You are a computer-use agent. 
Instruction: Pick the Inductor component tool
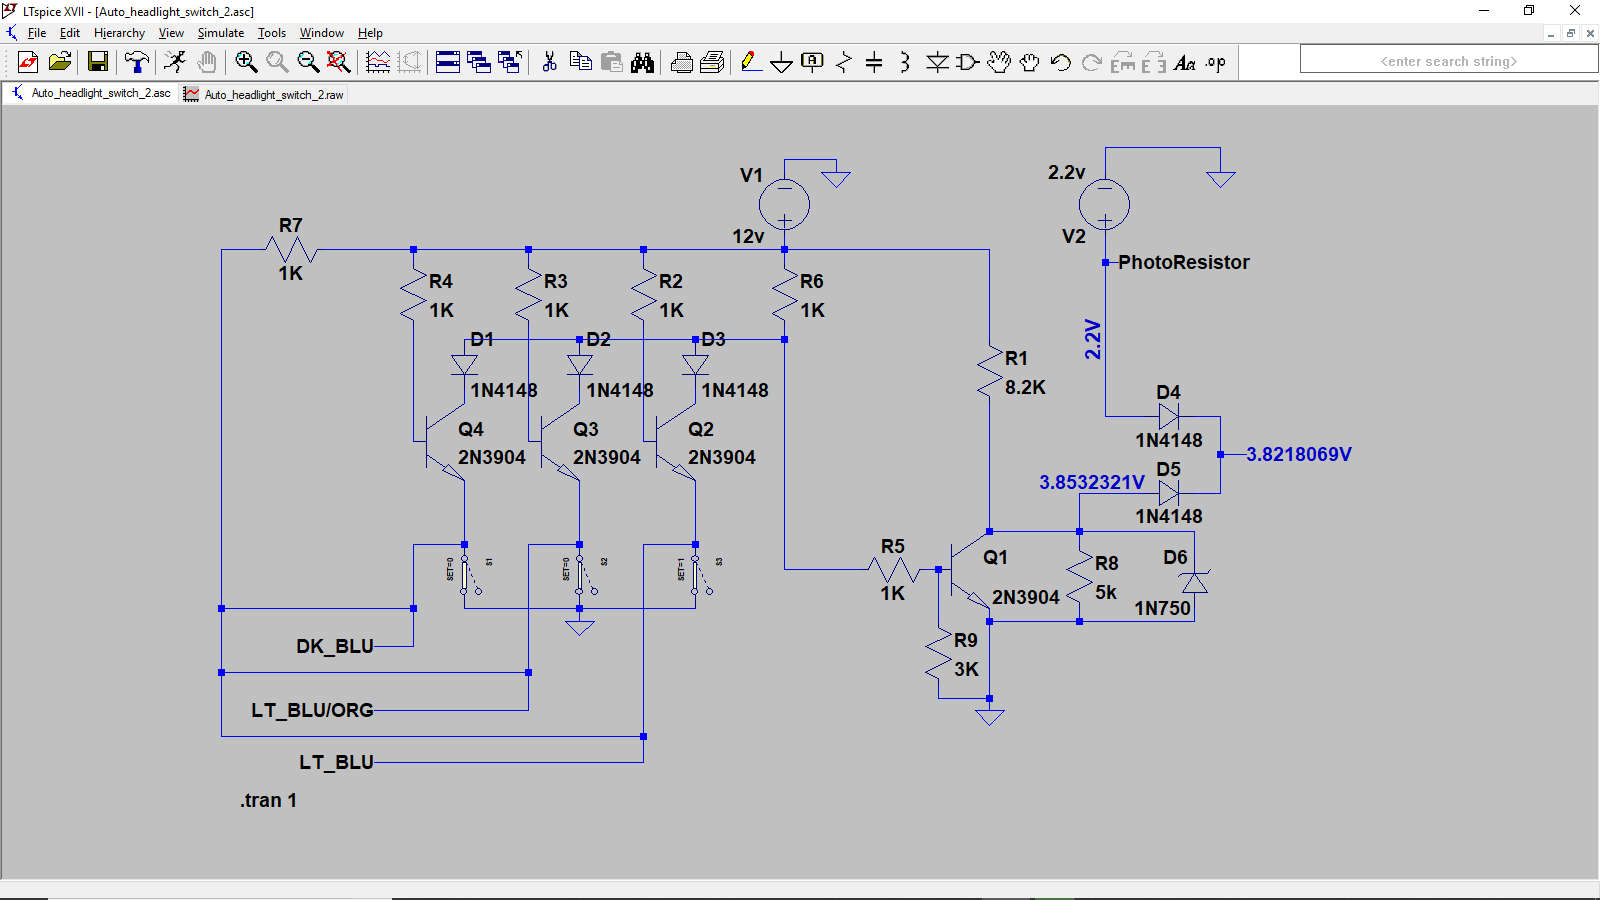[x=905, y=62]
